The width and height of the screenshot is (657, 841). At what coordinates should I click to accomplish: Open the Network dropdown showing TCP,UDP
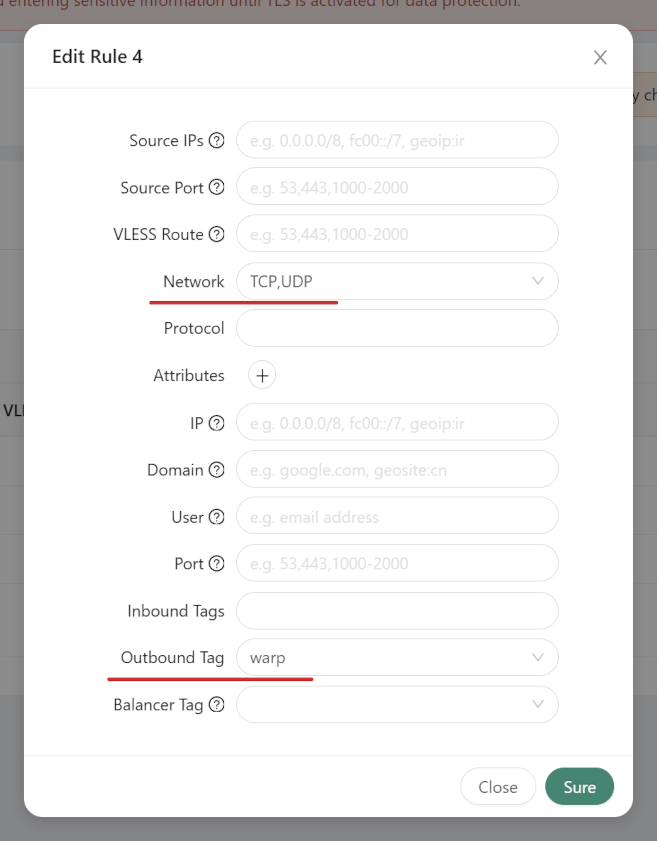[397, 281]
